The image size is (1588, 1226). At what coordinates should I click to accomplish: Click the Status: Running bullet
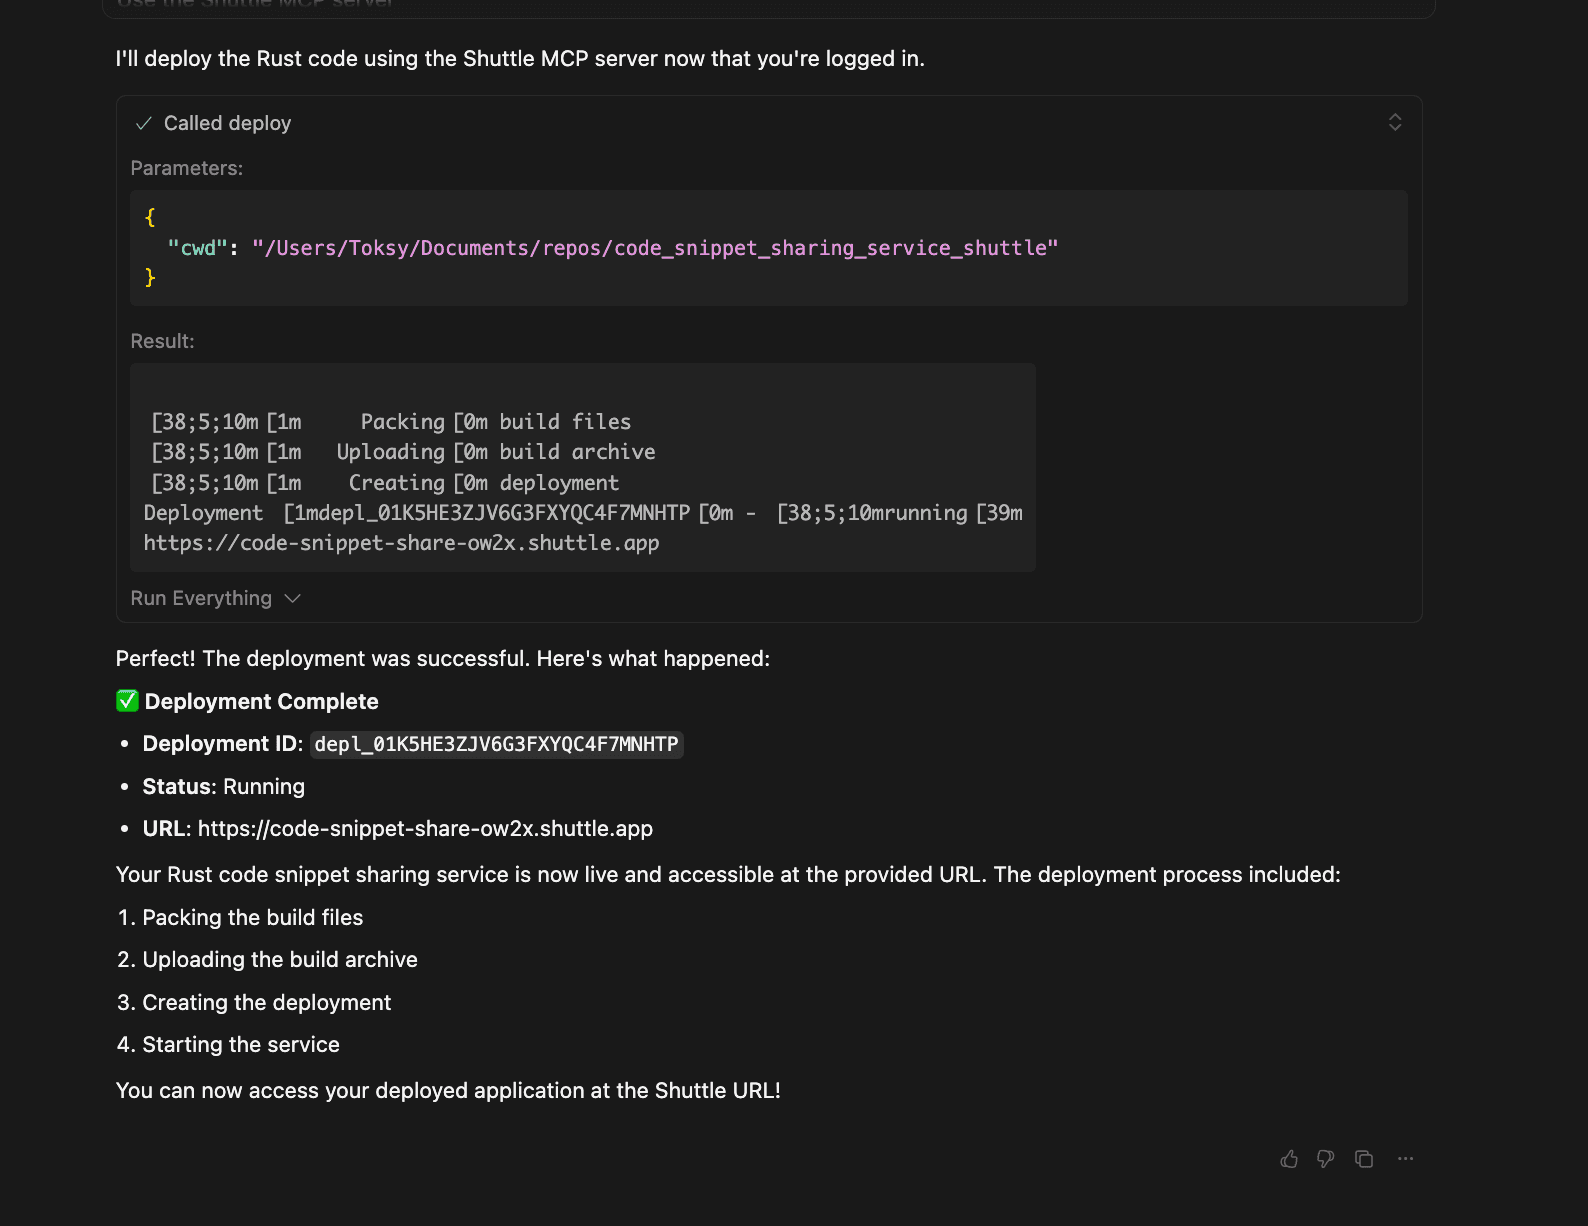point(223,787)
